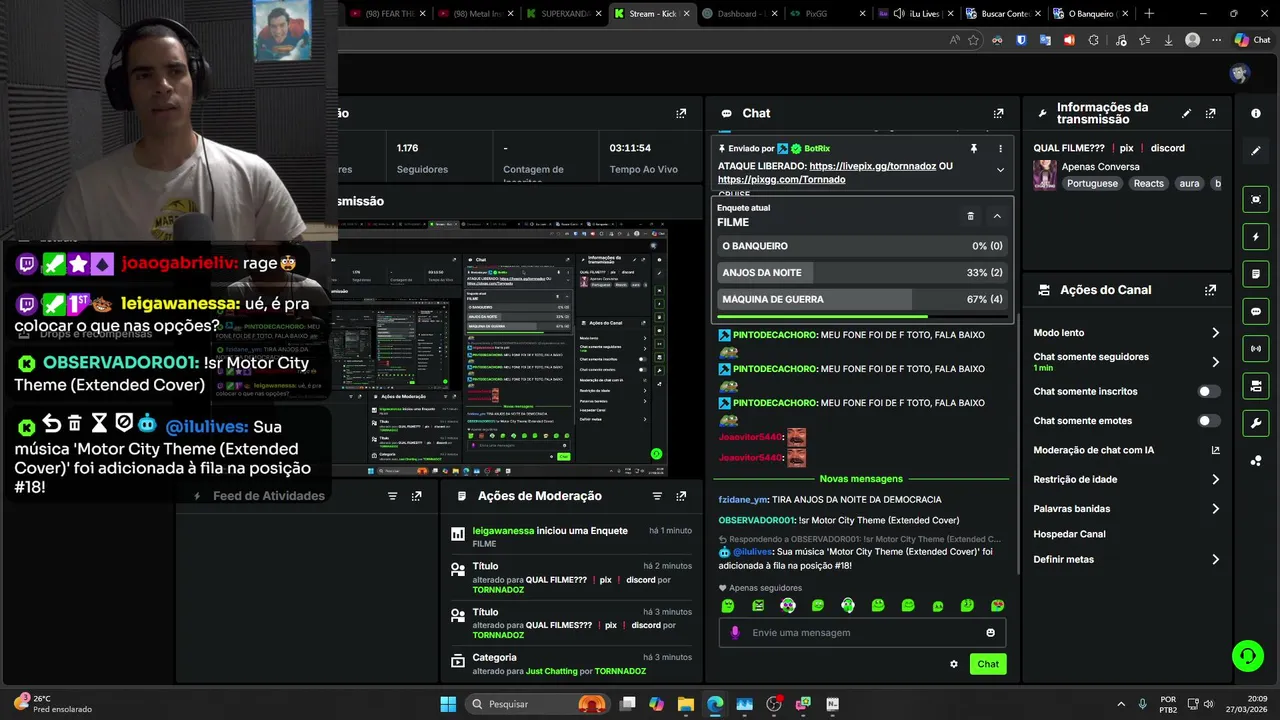Pop out the Ações de Moderação panel
Image resolution: width=1280 pixels, height=720 pixels.
681,496
